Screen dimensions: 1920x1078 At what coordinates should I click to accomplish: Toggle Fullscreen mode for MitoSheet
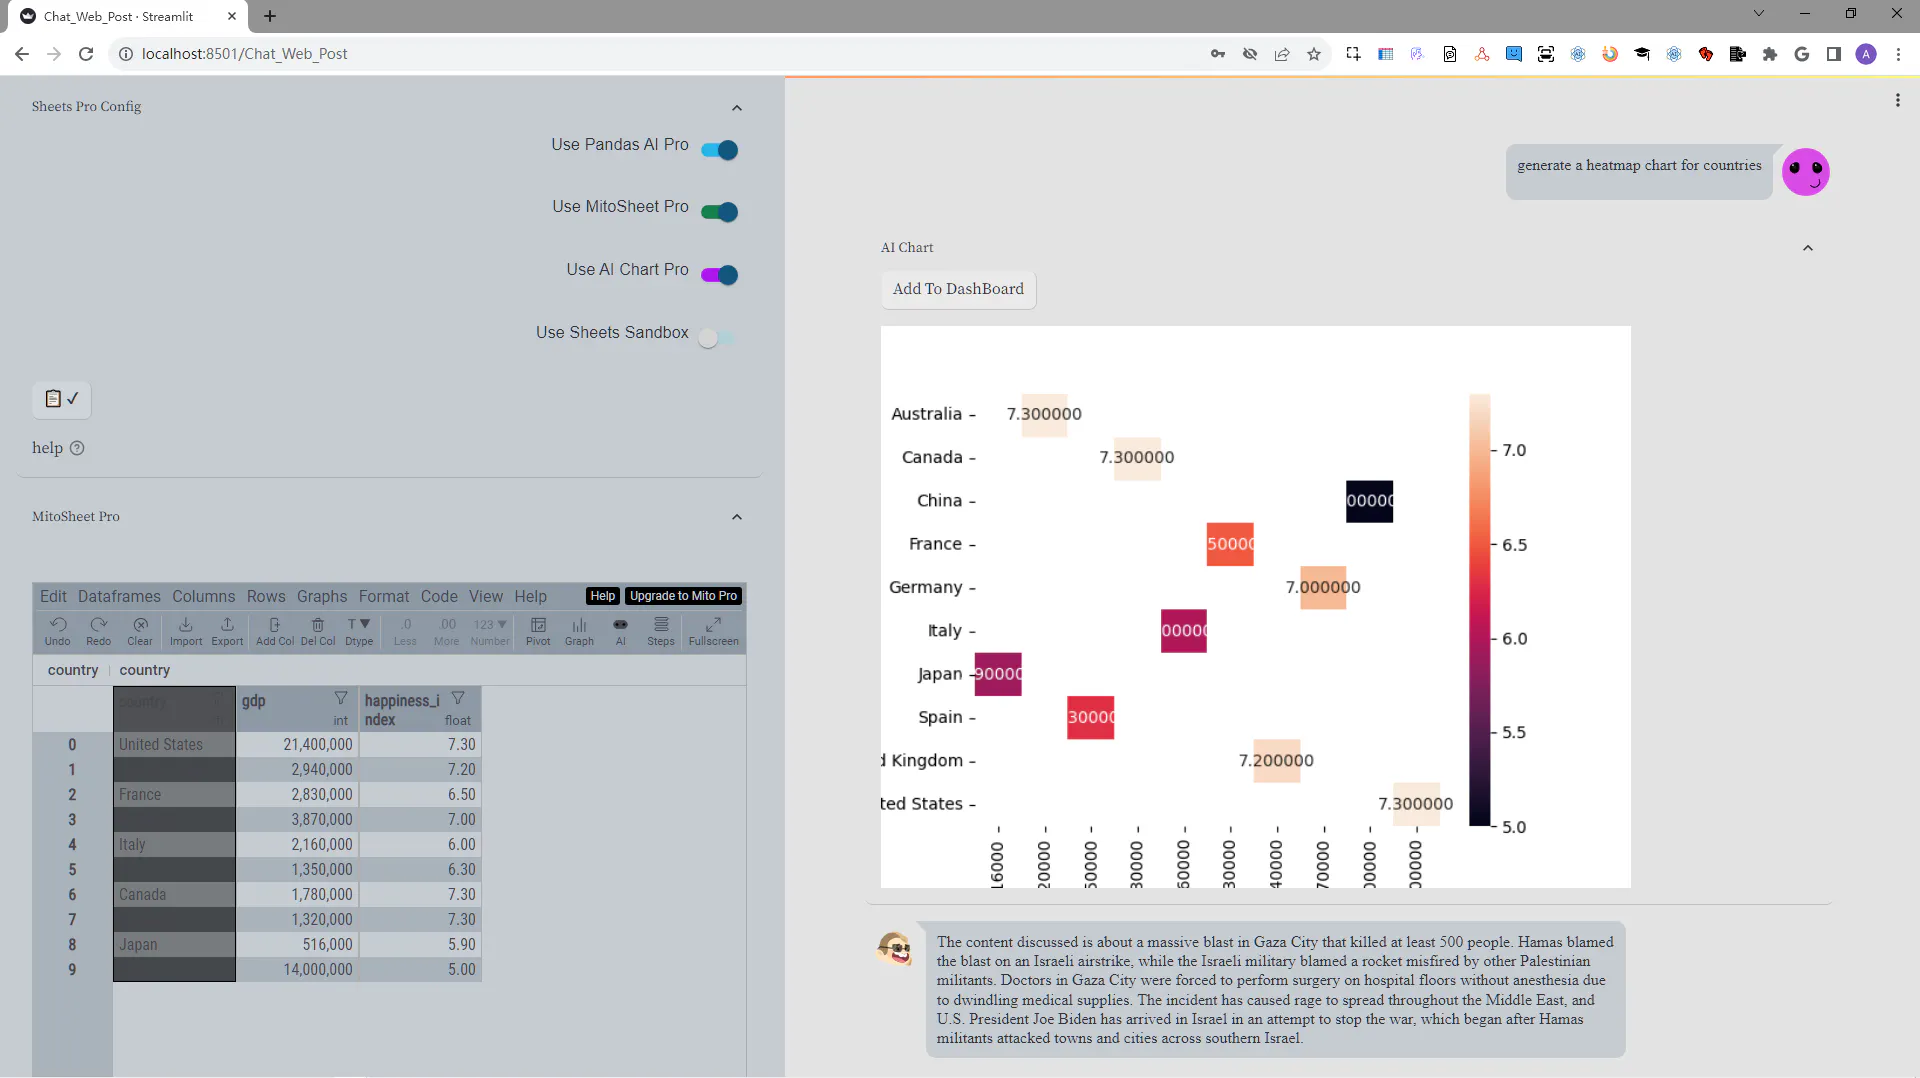pyautogui.click(x=714, y=630)
